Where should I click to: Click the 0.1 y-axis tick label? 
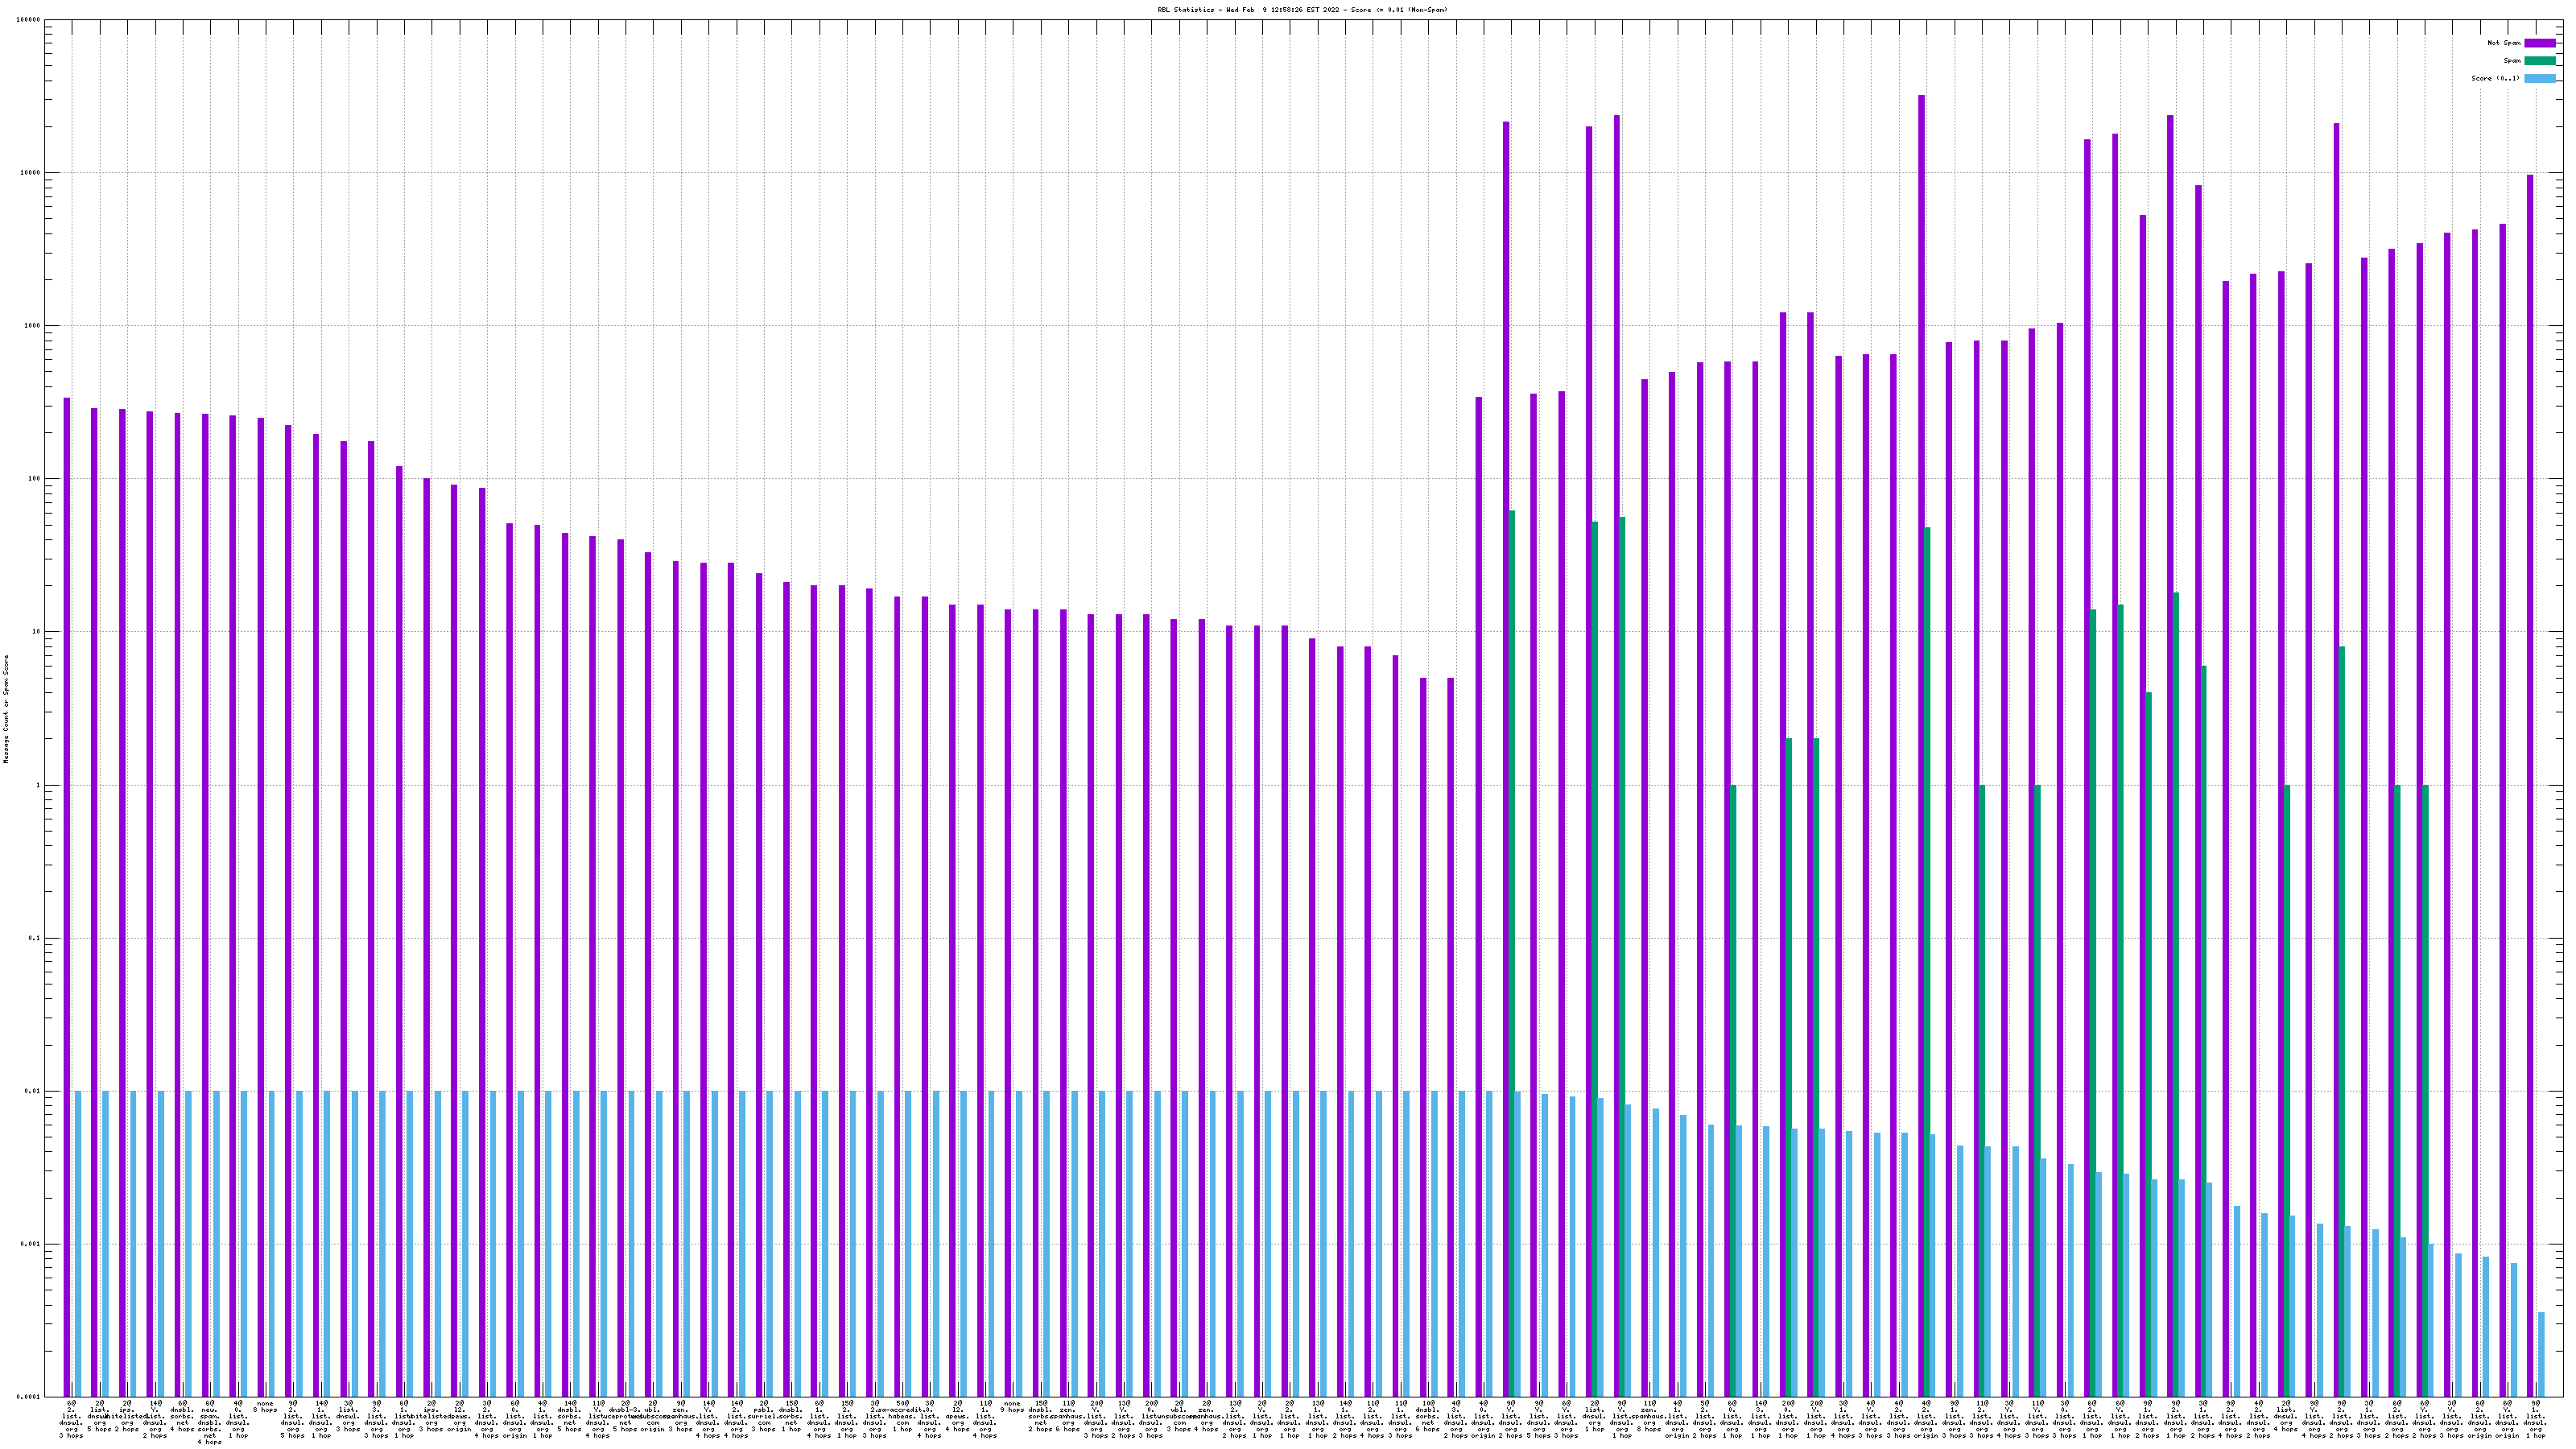coord(34,939)
